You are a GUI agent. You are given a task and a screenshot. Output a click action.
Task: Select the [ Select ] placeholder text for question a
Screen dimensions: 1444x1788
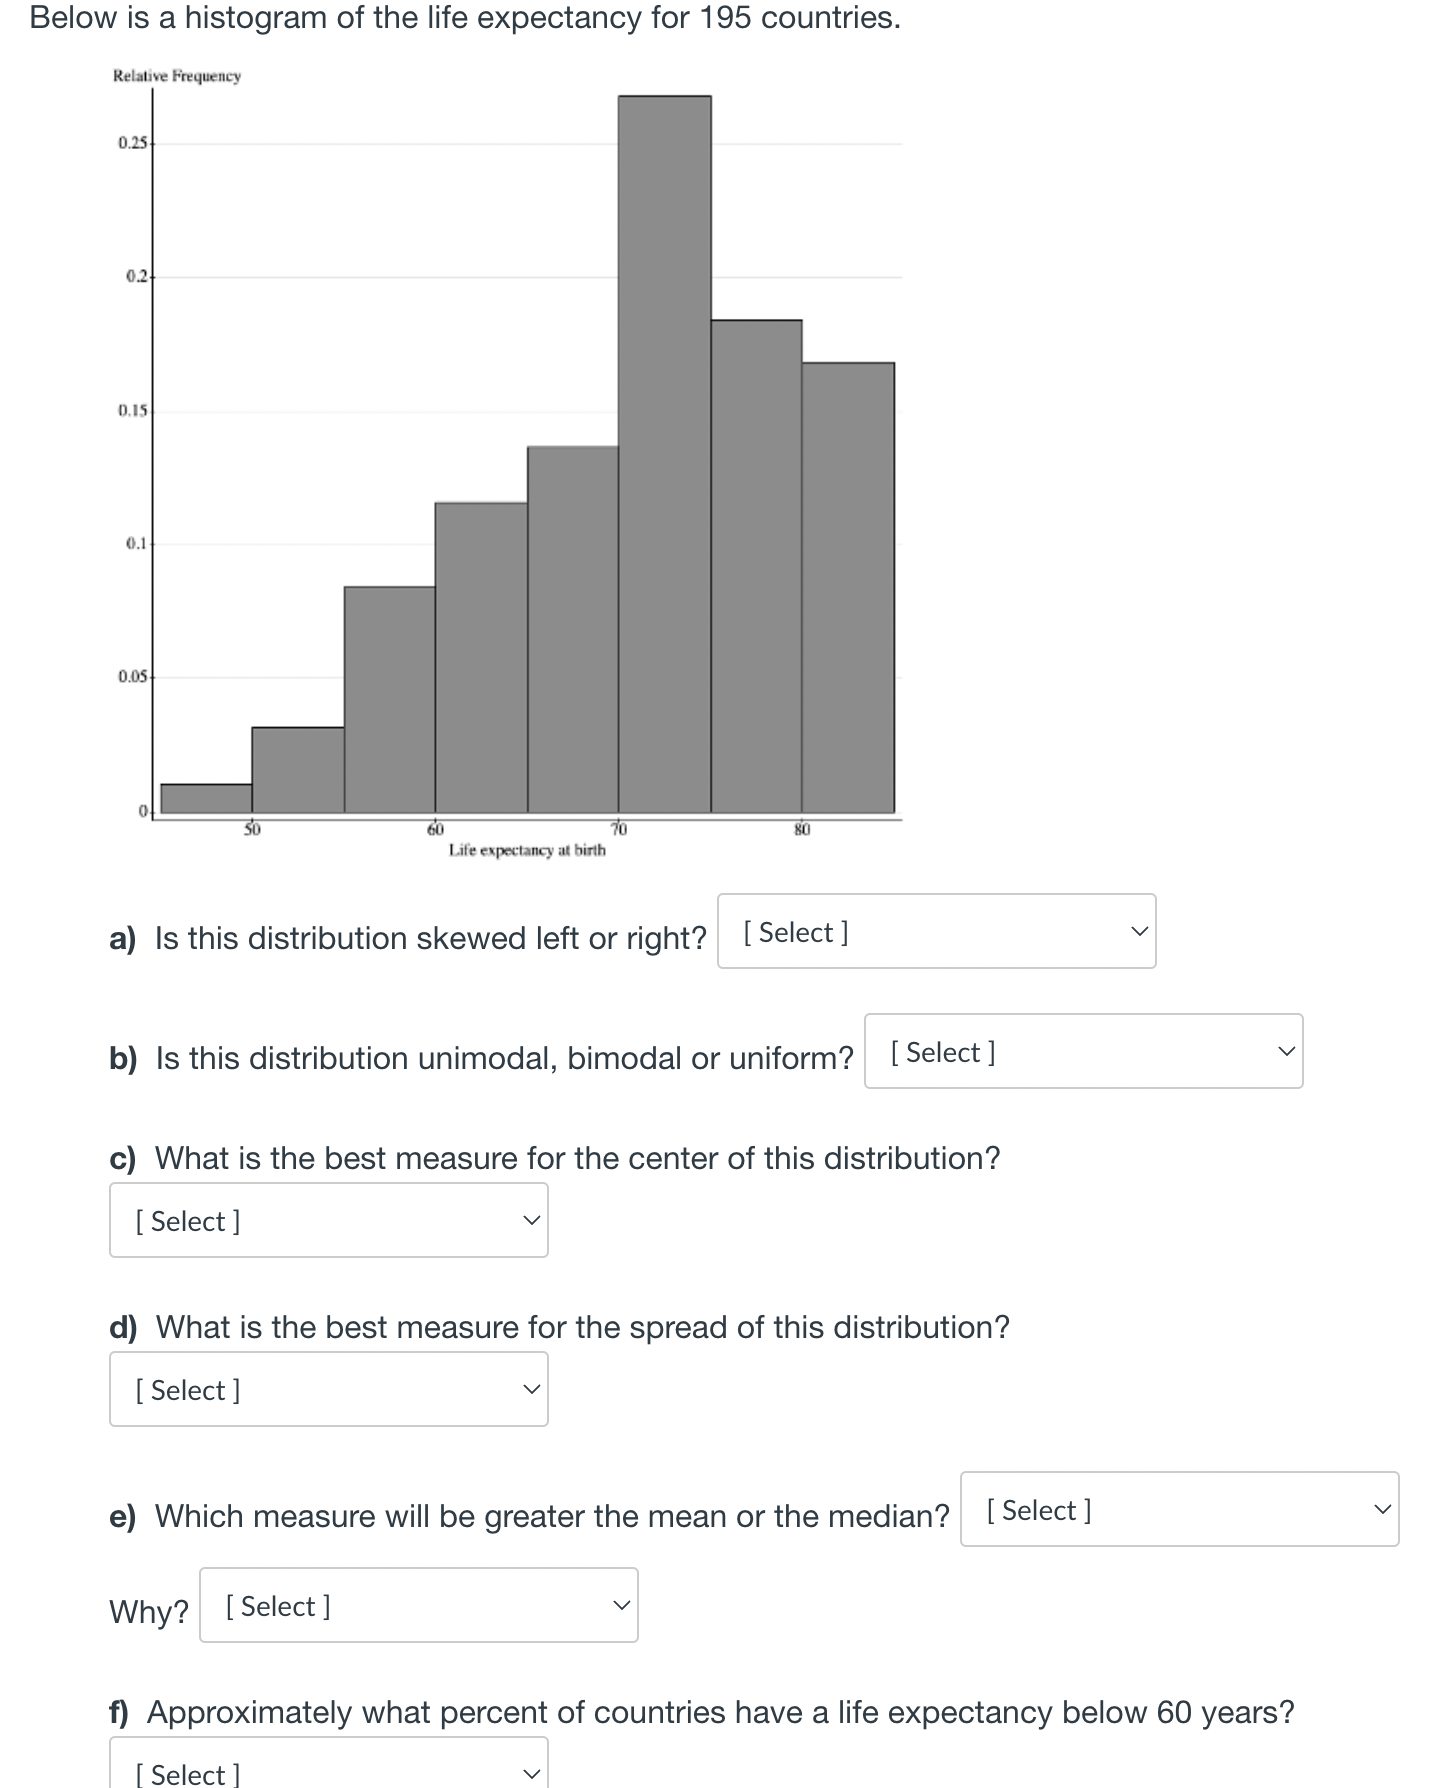pos(795,932)
